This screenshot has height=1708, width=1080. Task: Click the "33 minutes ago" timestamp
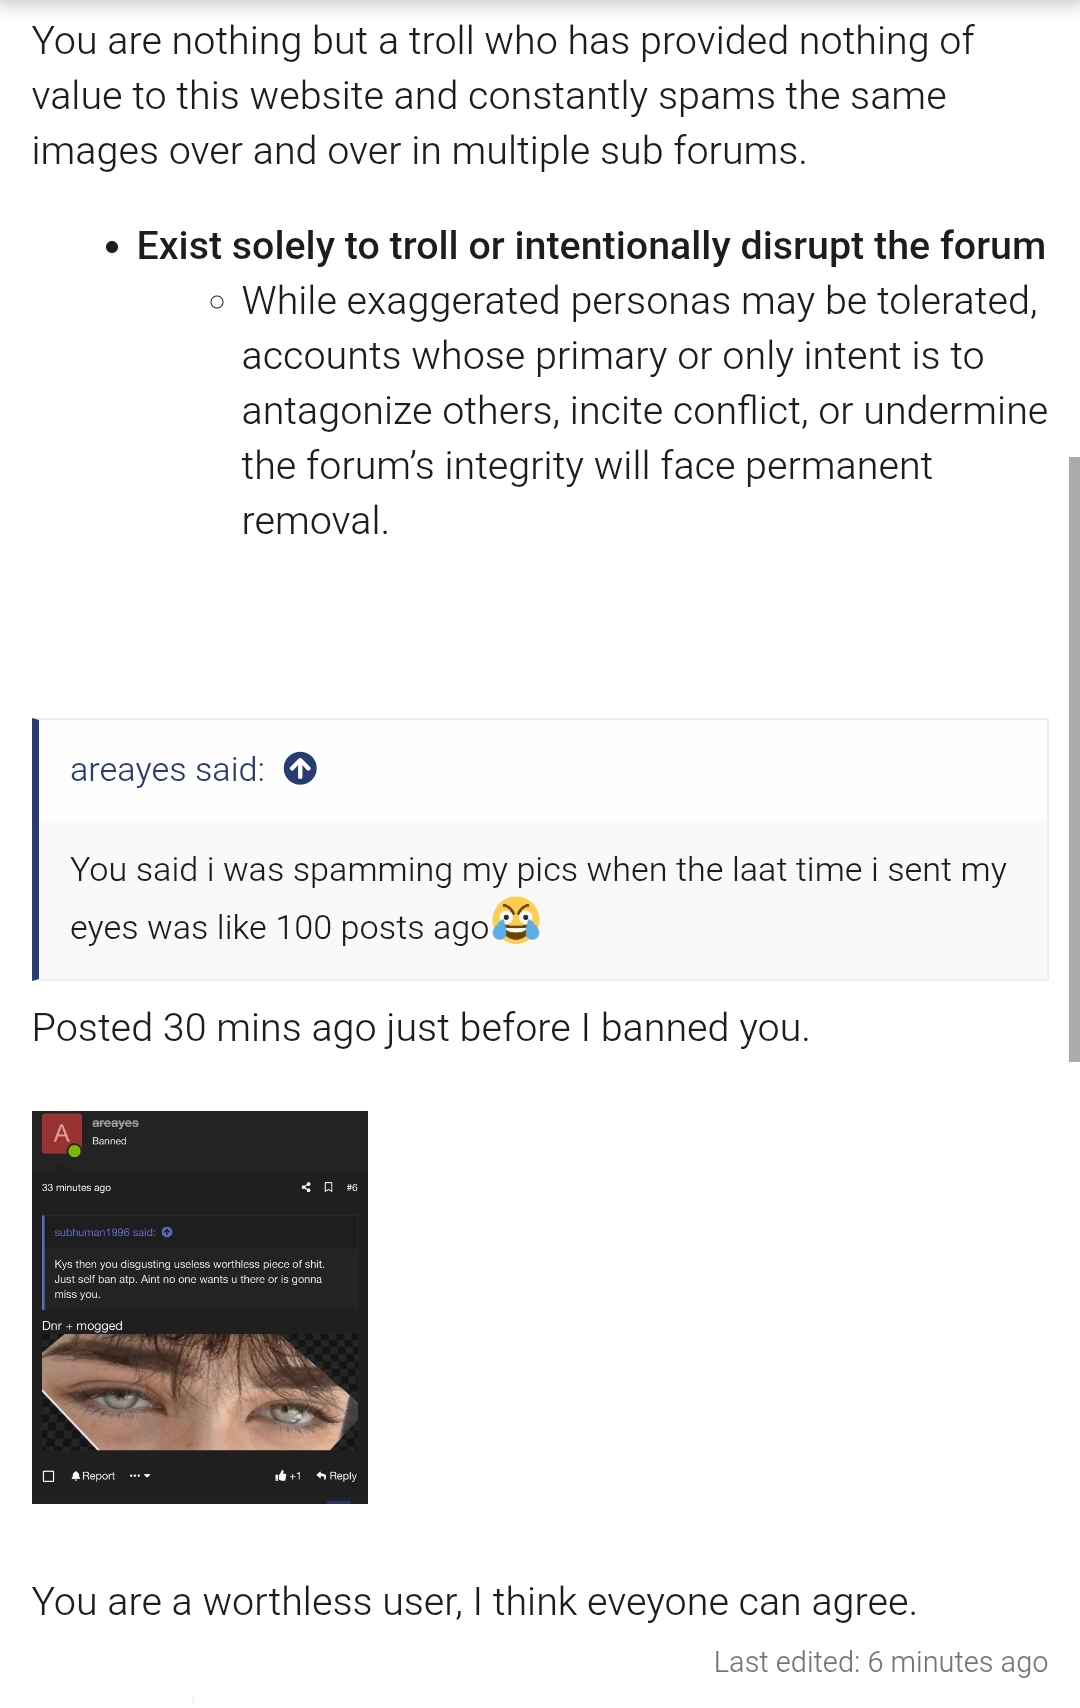tap(76, 1188)
